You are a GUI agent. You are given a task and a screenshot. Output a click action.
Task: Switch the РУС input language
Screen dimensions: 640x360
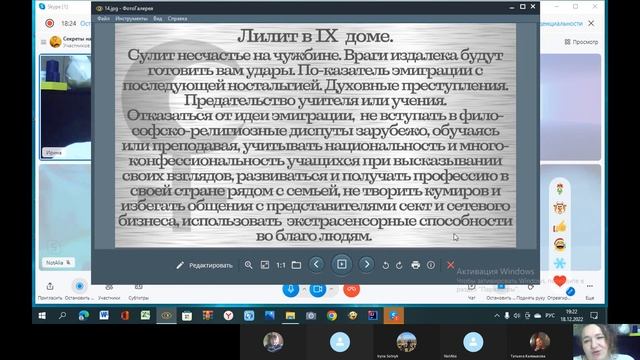click(550, 316)
